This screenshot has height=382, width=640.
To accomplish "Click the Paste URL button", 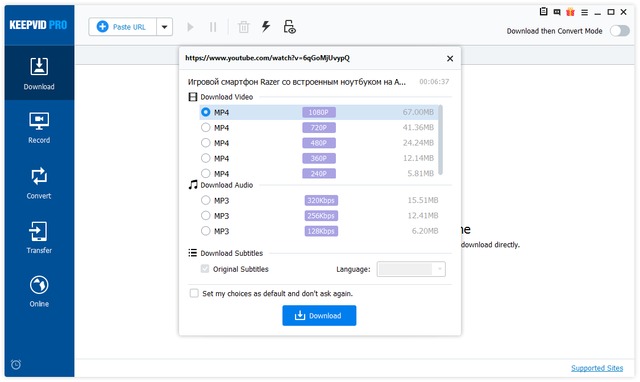I will click(122, 27).
